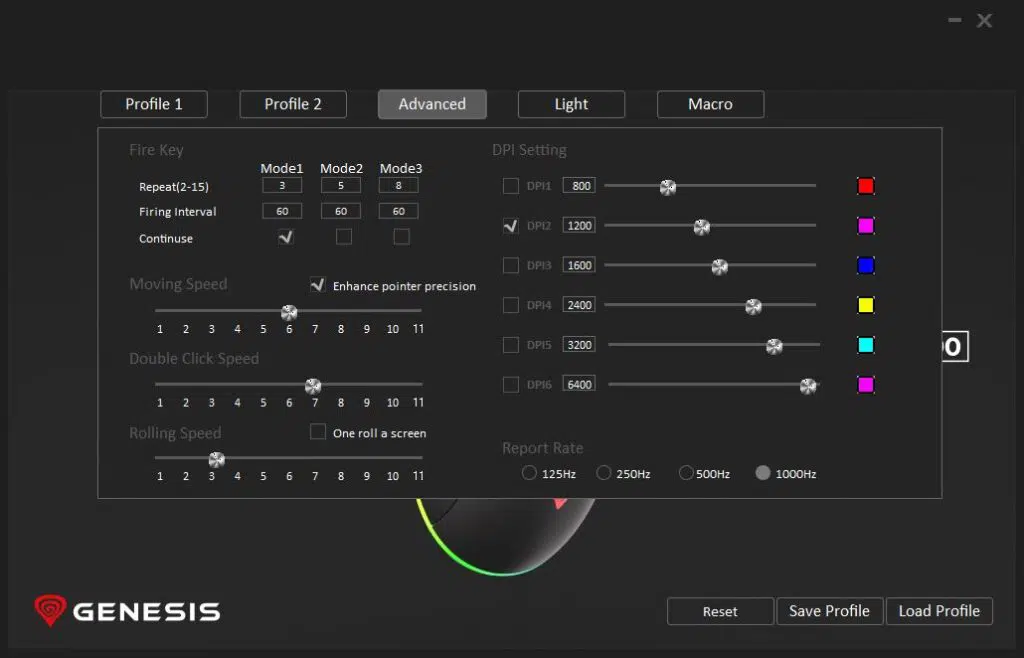Choose the 125Hz report rate
This screenshot has width=1024, height=658.
tap(529, 473)
